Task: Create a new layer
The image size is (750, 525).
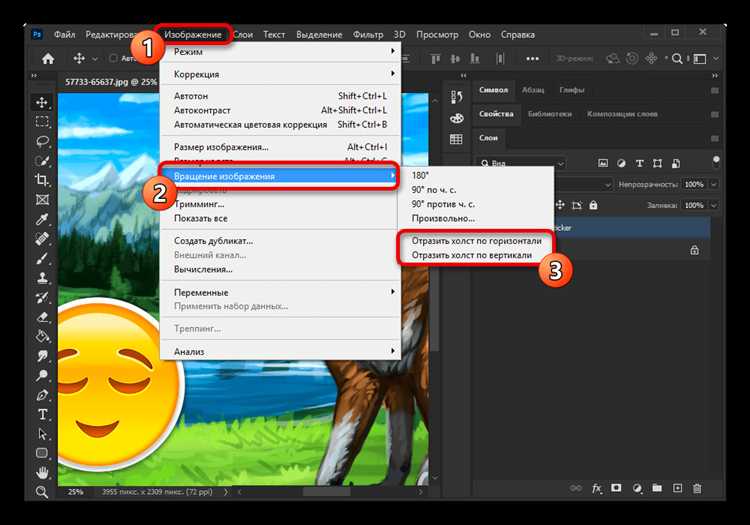Action: coord(677,488)
